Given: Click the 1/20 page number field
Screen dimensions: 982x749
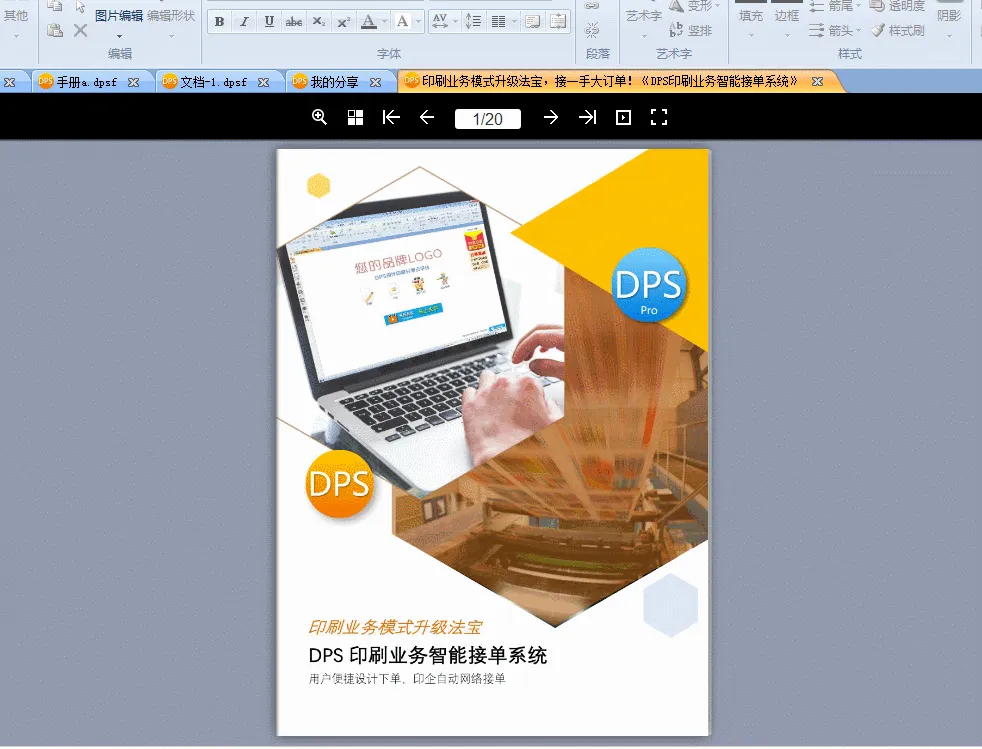Looking at the screenshot, I should (x=487, y=119).
